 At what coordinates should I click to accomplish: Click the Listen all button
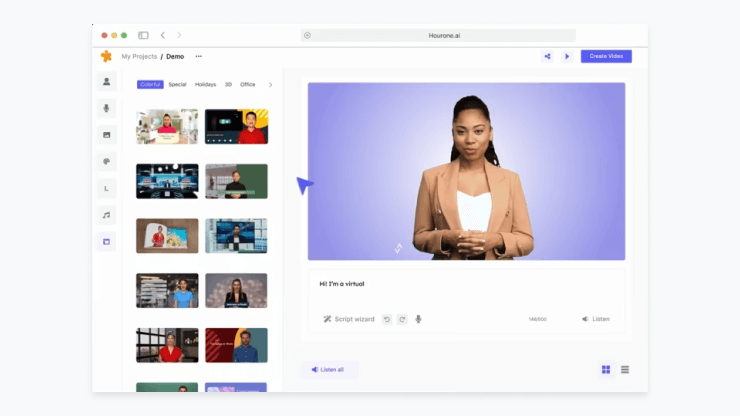tap(328, 370)
